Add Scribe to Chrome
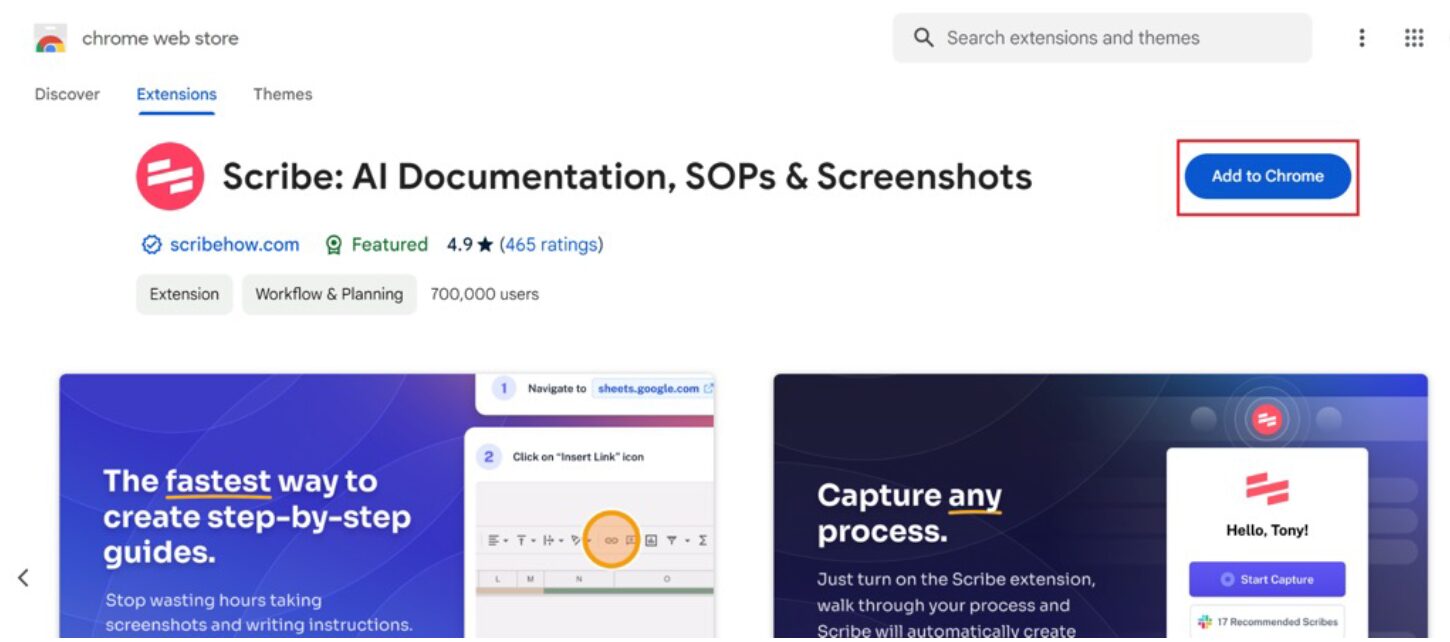This screenshot has width=1450, height=642. coord(1266,175)
